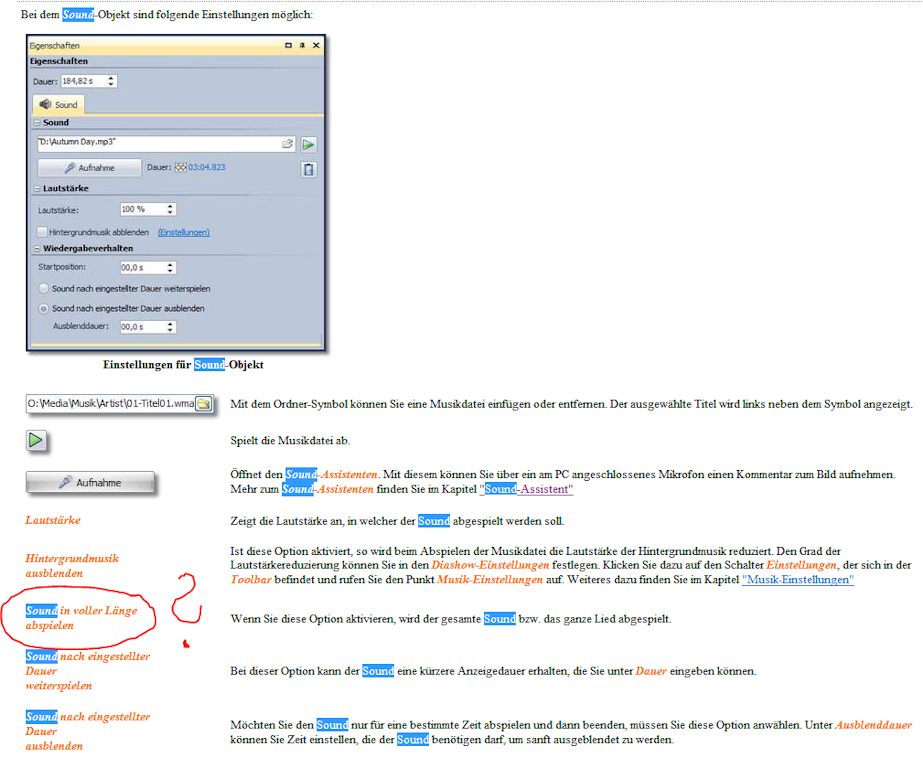
Task: Open the "Musik-Einstellungen" chapter hyperlink
Action: [797, 580]
